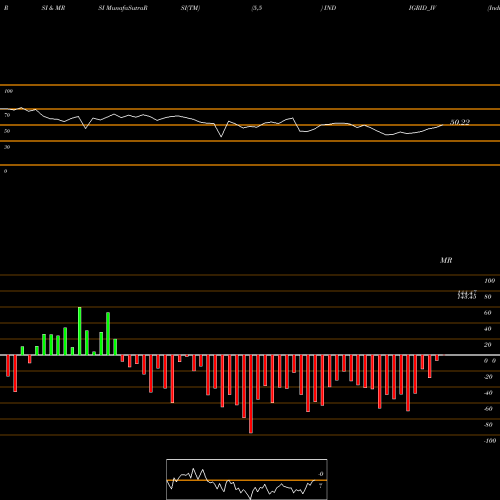The height and width of the screenshot is (500, 500).
Task: Click the 80 label on MR axis
Action: pyautogui.click(x=488, y=297)
